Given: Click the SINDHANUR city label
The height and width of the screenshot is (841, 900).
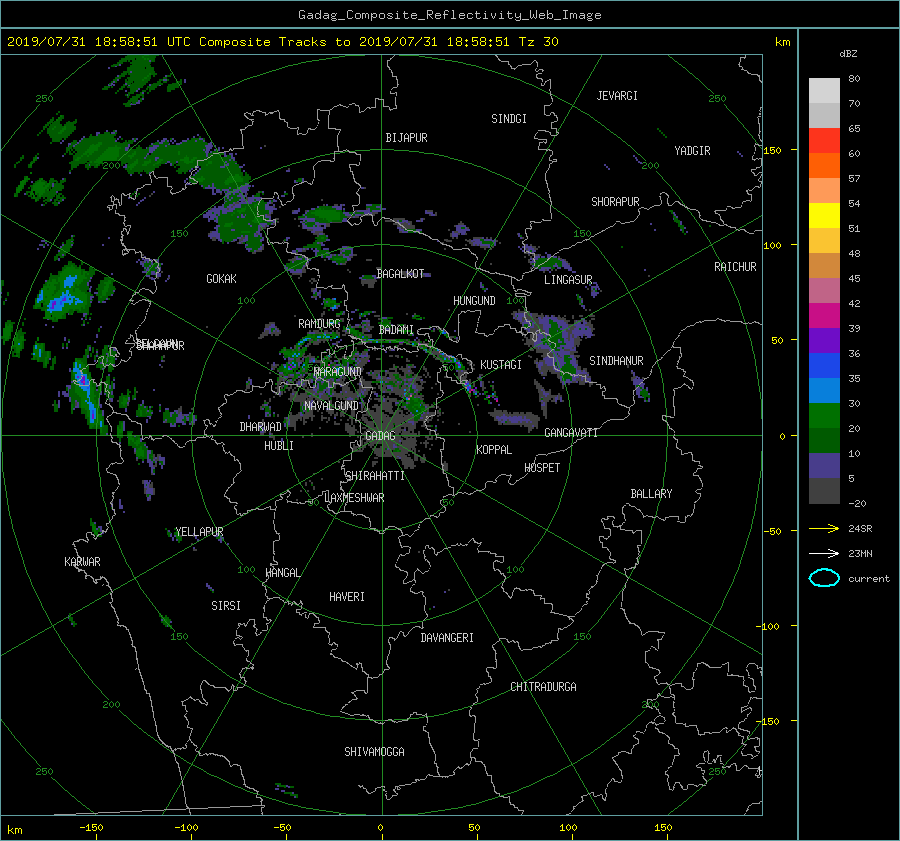Looking at the screenshot, I should click(x=616, y=361).
